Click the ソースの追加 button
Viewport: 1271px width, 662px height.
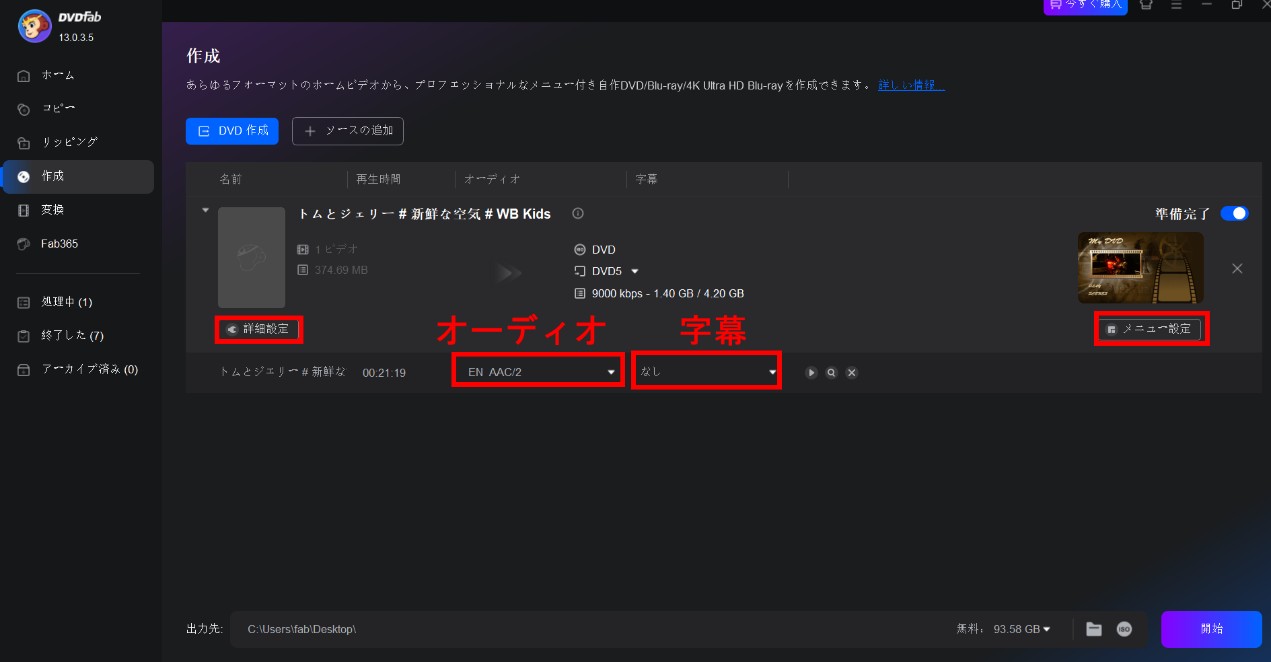pos(348,131)
